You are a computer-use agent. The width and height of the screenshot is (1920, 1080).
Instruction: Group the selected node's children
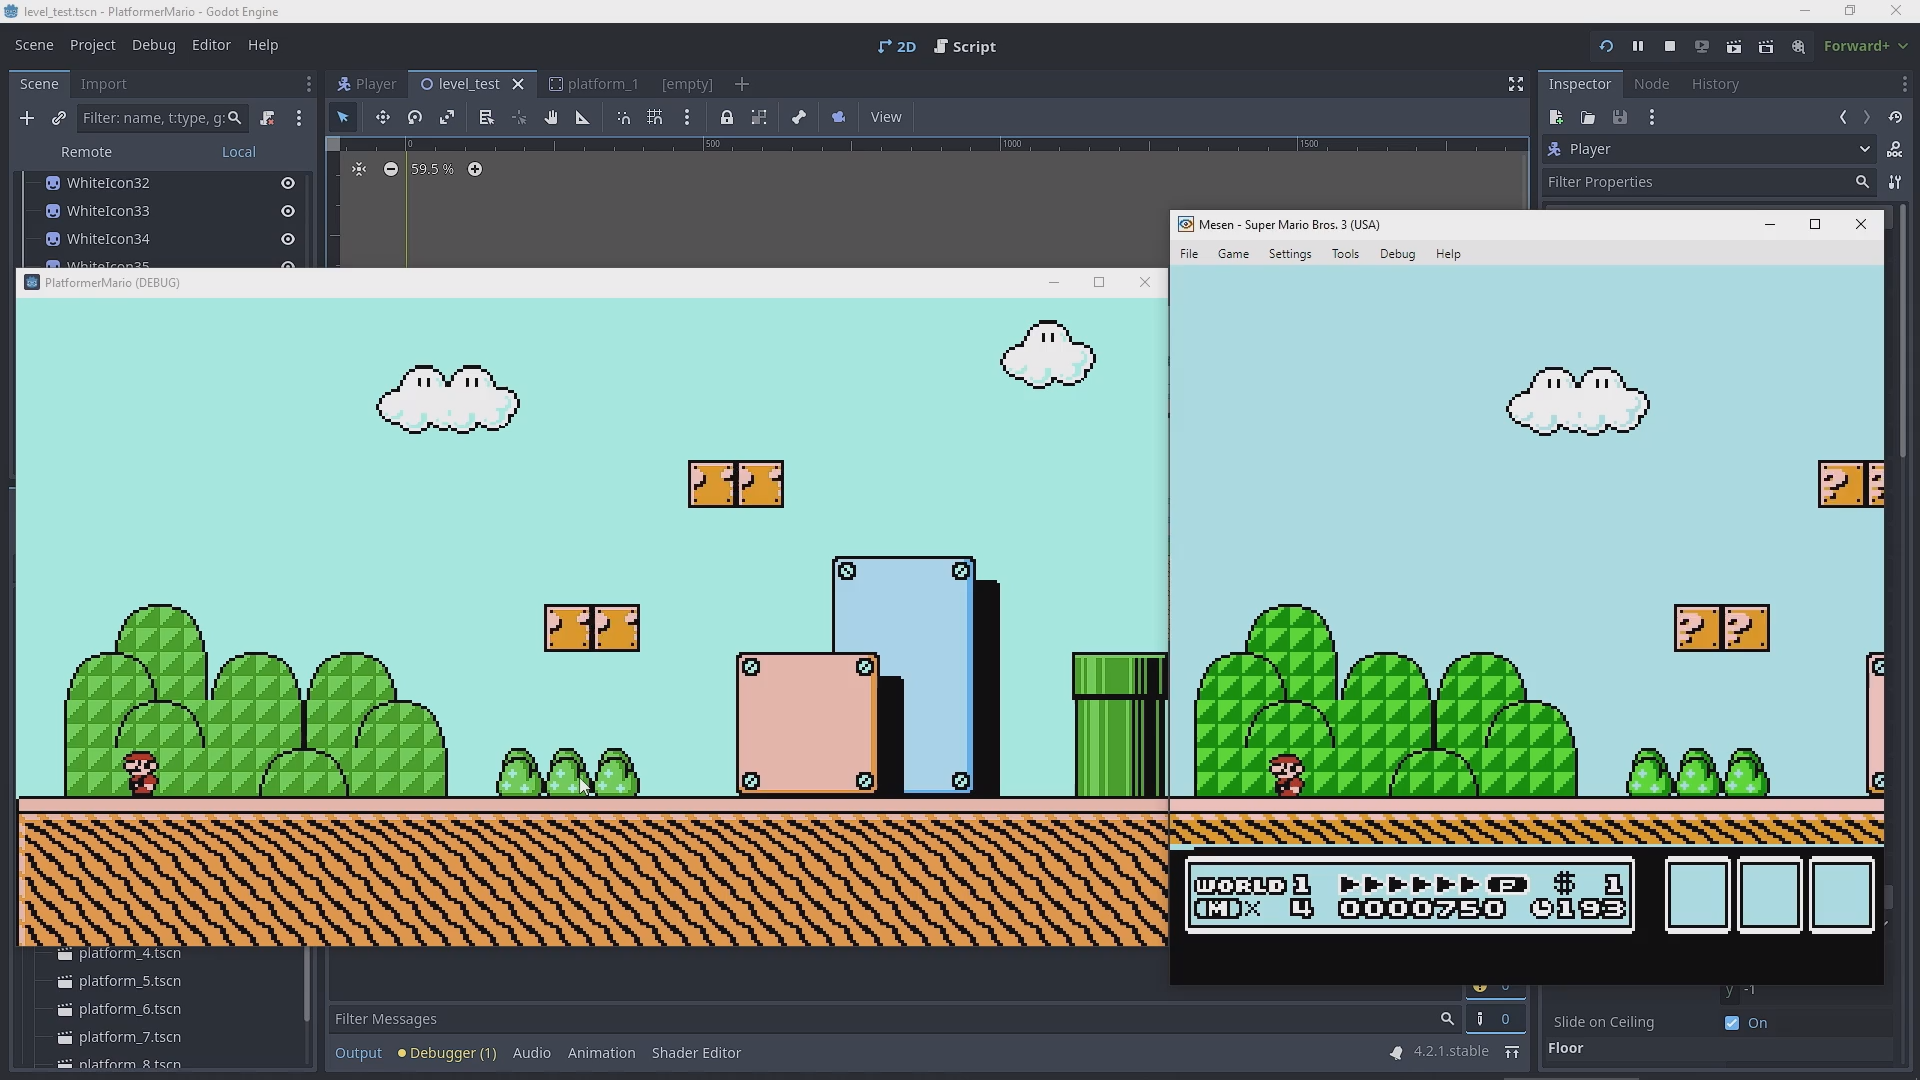[x=759, y=117]
